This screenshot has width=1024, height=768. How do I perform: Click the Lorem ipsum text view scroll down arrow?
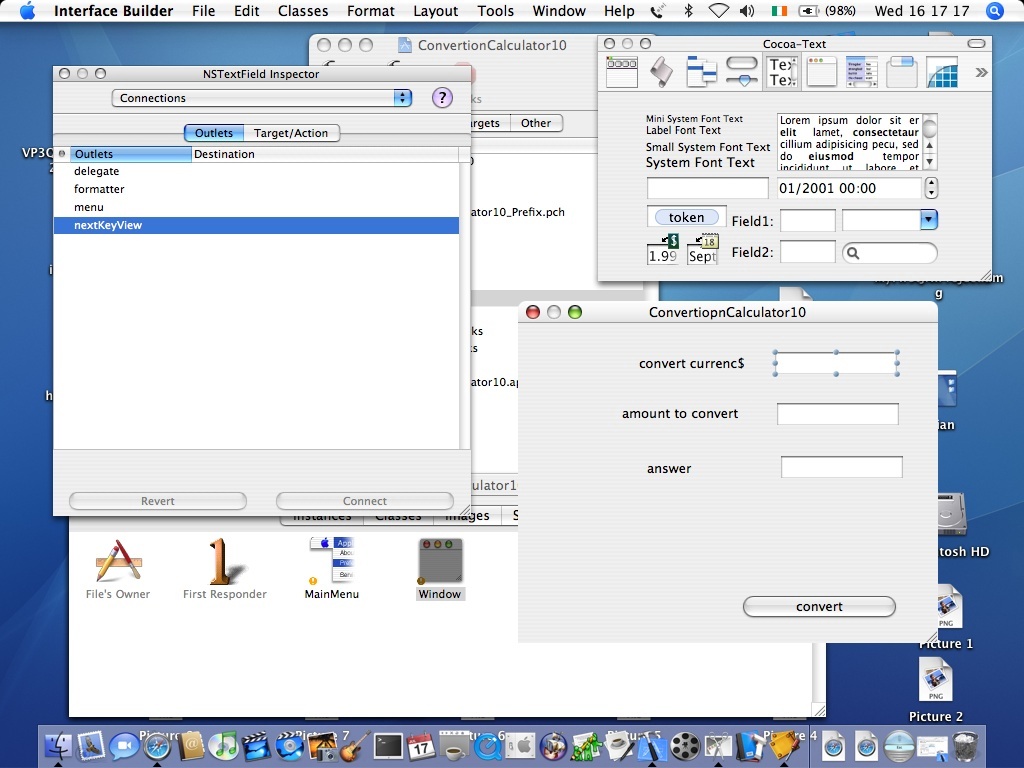tap(929, 161)
